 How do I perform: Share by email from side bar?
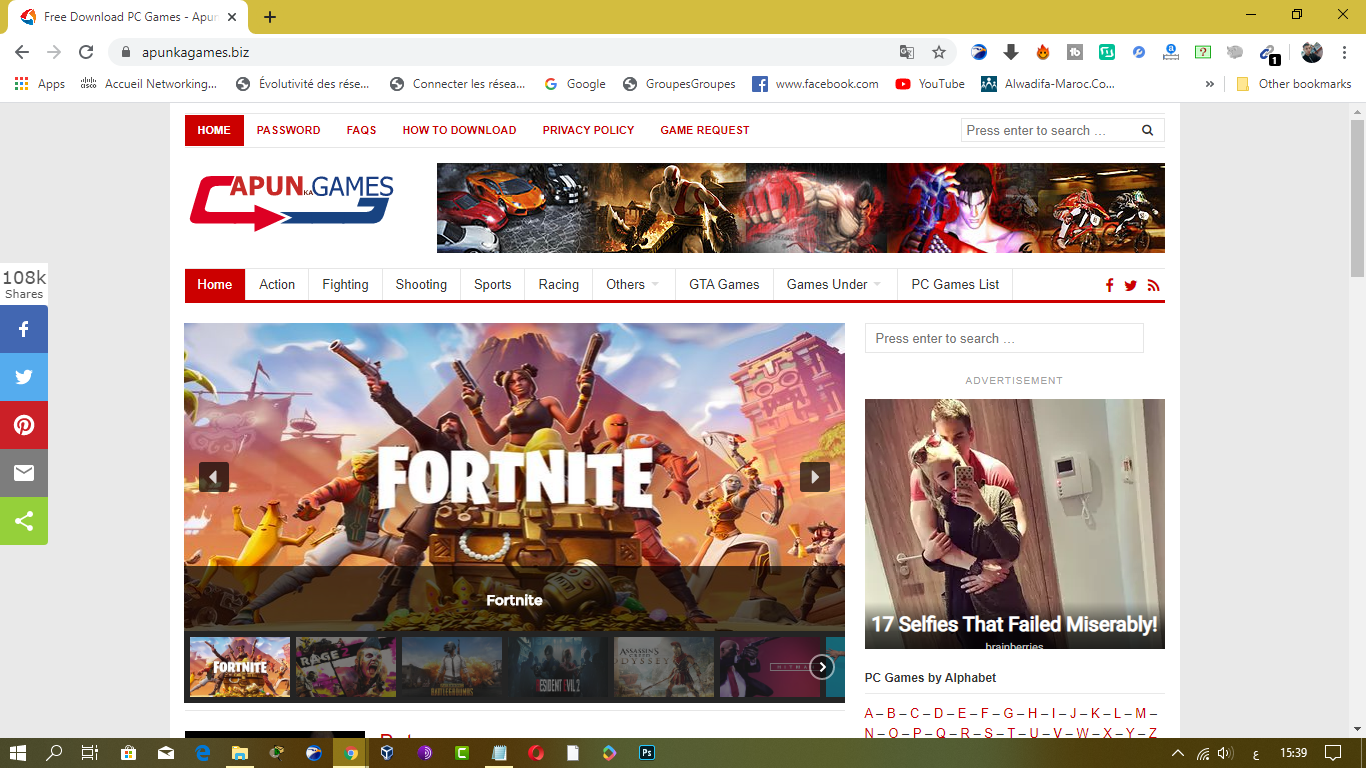(24, 473)
